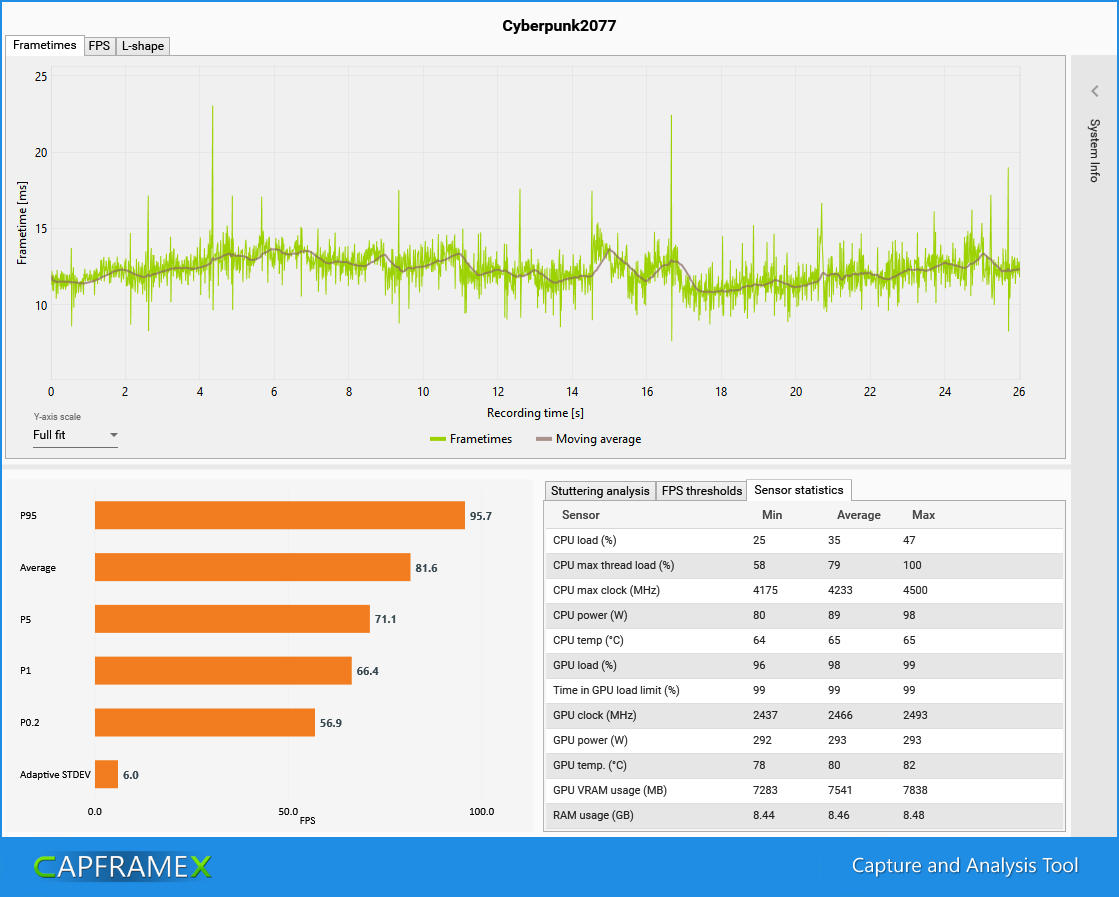This screenshot has height=897, width=1119.
Task: Select the CPU load (%) row
Action: click(804, 540)
